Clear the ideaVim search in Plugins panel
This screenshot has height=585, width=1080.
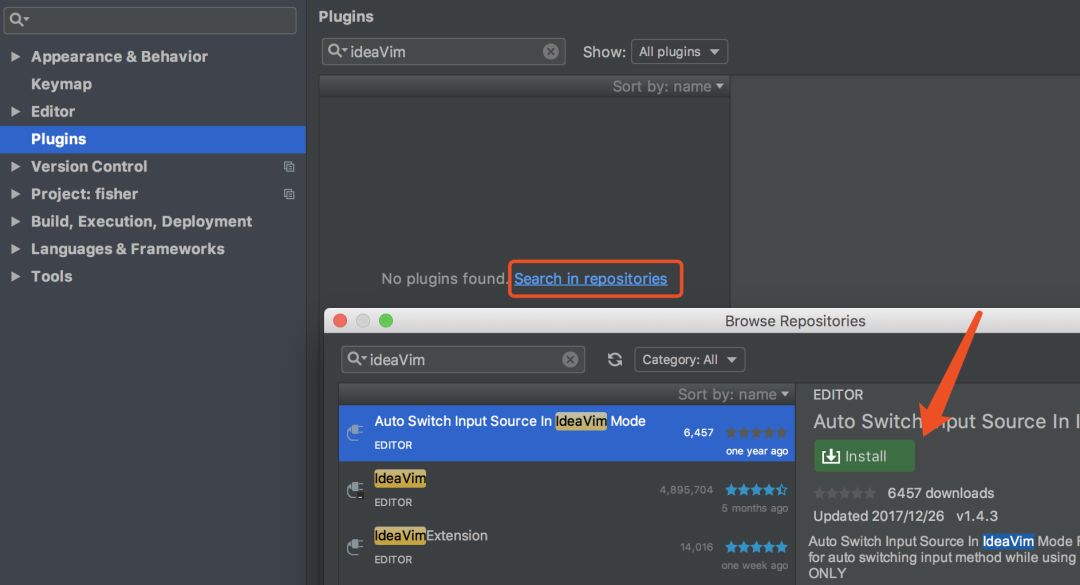(x=550, y=52)
